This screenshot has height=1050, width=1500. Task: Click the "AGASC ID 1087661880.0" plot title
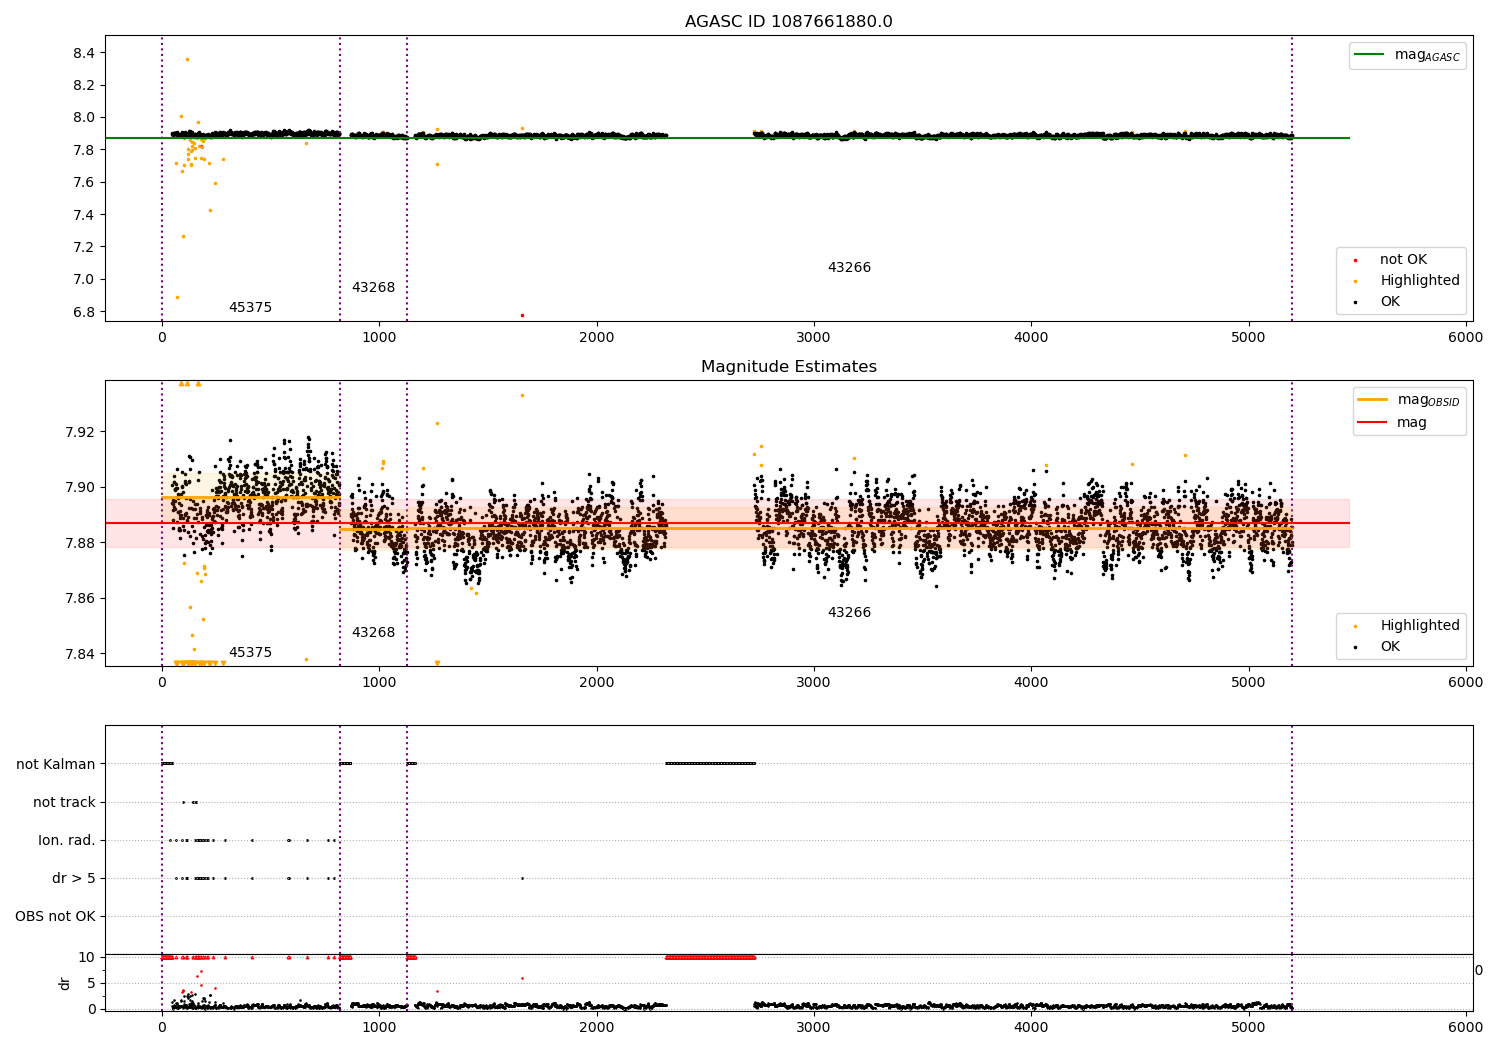[788, 22]
